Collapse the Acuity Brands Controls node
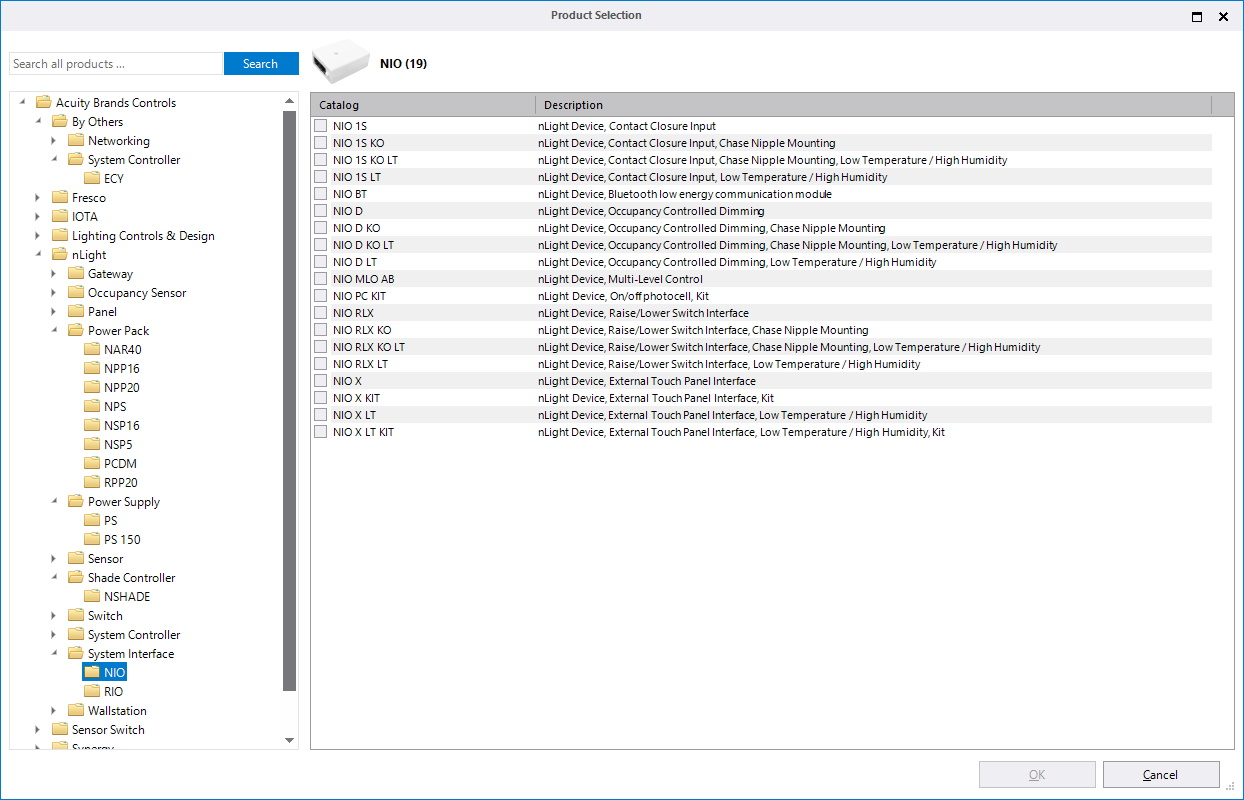Viewport: 1244px width, 800px height. 22,103
